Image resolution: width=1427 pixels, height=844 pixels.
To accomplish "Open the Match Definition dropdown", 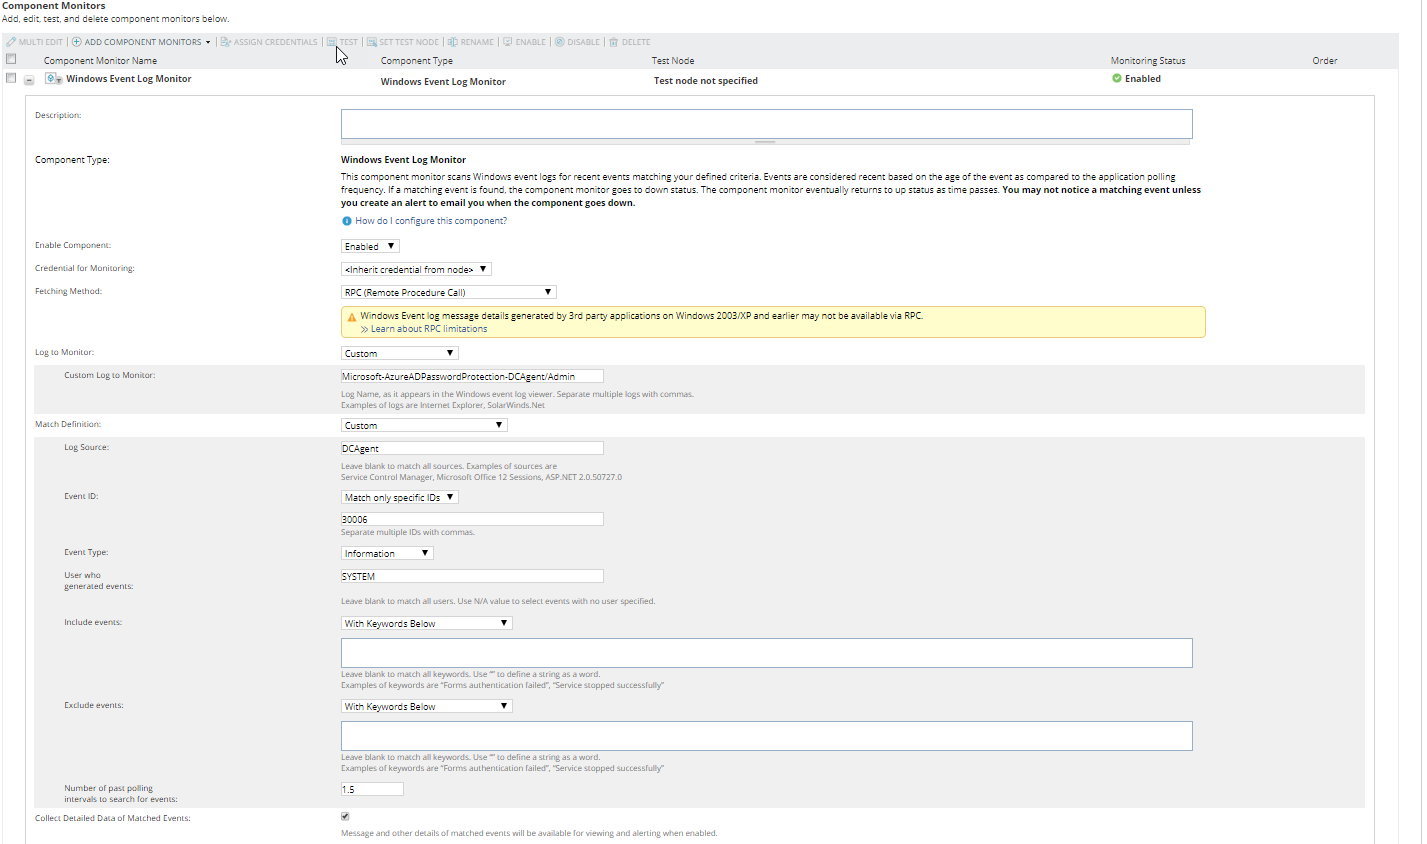I will point(424,425).
